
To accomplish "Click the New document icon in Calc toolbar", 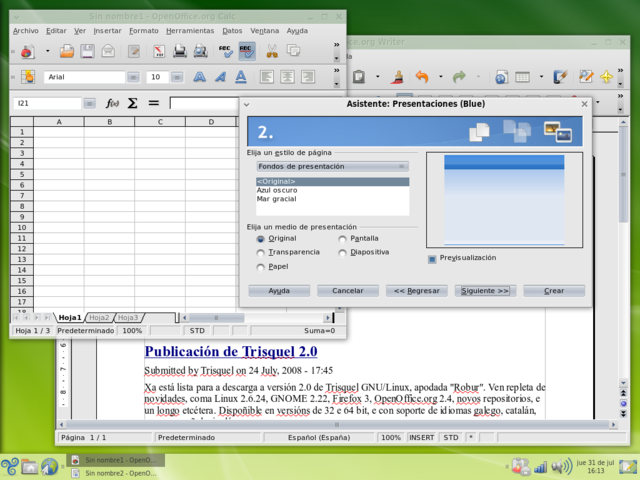I will click(27, 51).
